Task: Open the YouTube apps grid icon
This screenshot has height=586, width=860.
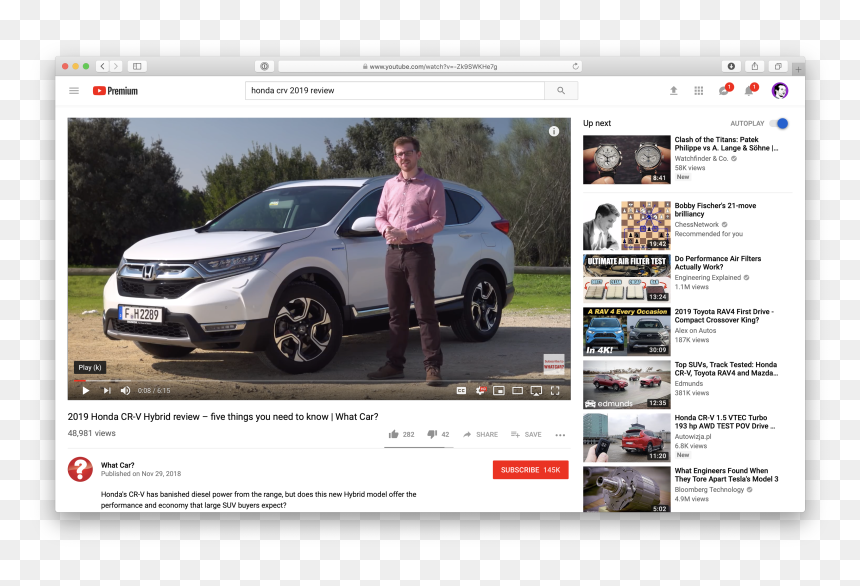Action: pos(698,91)
